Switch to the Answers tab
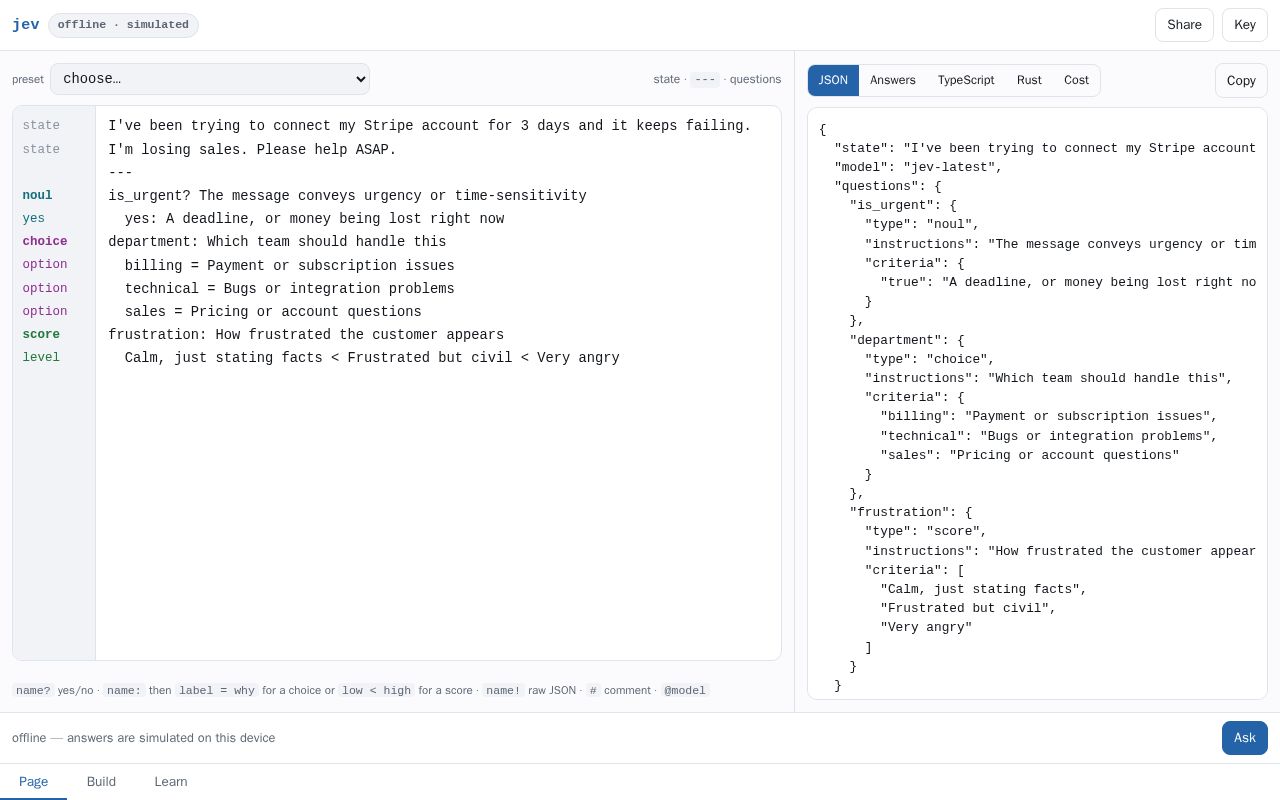This screenshot has width=1280, height=800. coord(893,80)
